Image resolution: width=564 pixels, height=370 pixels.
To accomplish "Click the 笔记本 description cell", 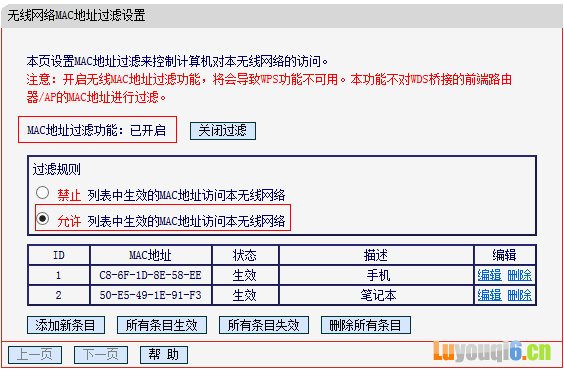I will [x=376, y=296].
